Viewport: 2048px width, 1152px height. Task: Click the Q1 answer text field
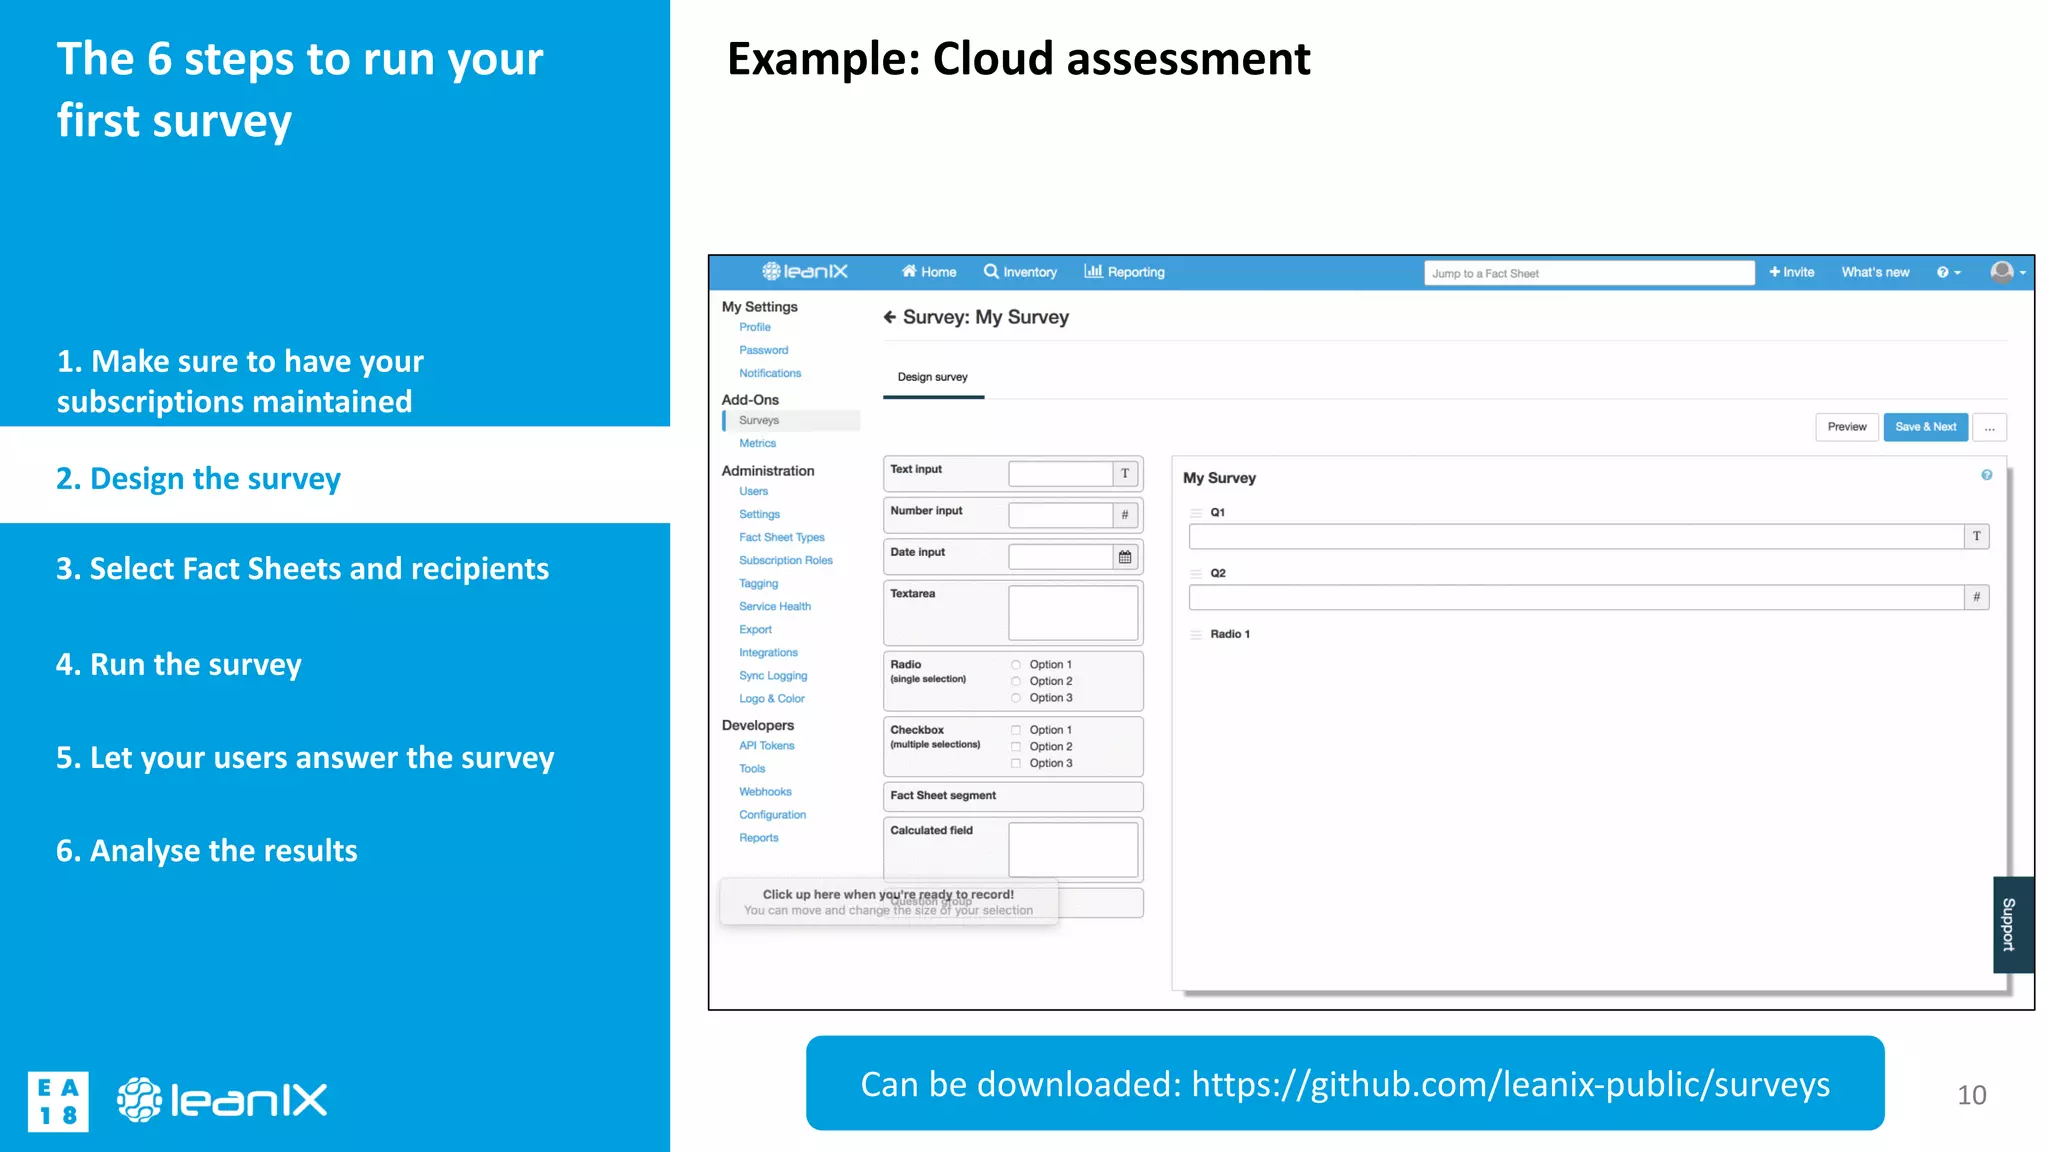[1576, 536]
